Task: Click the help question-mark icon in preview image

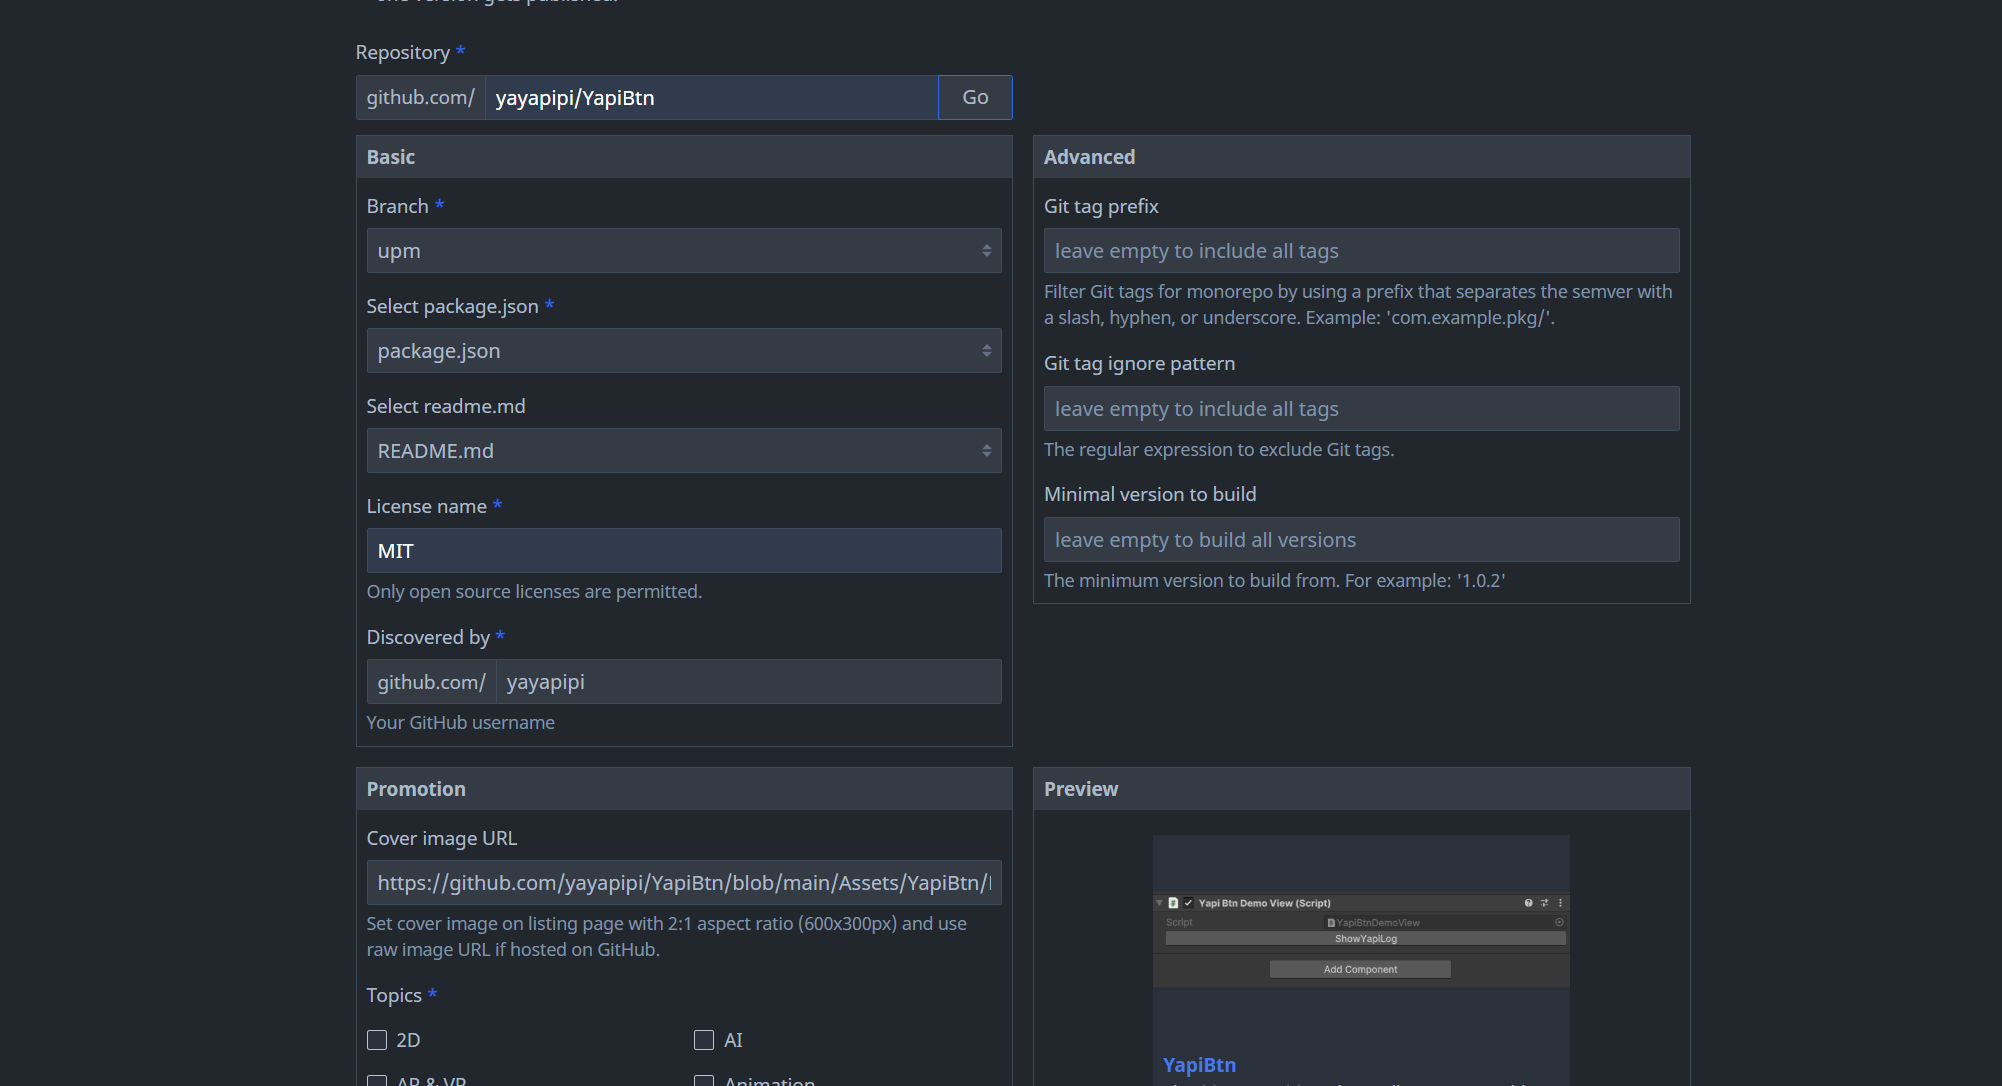Action: pos(1528,903)
